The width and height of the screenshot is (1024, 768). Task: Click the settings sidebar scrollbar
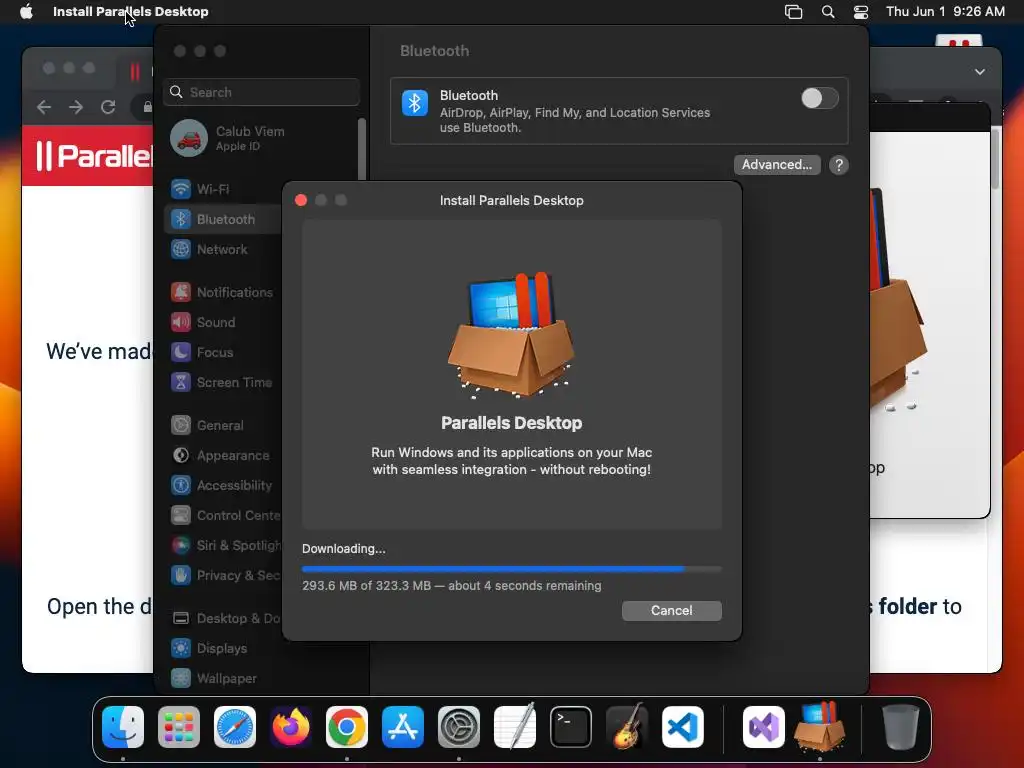pos(361,149)
